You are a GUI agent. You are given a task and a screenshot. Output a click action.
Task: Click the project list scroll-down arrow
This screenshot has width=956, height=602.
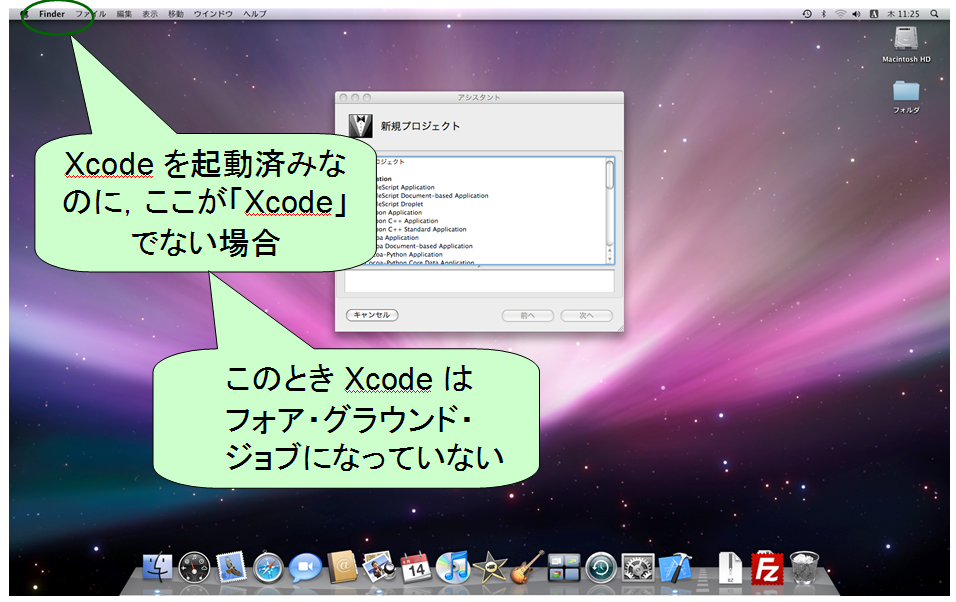point(609,259)
